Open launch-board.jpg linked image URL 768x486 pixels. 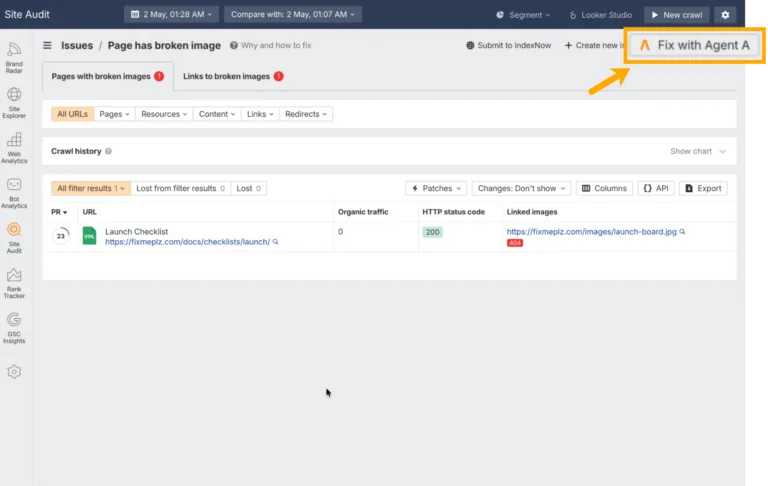point(591,231)
